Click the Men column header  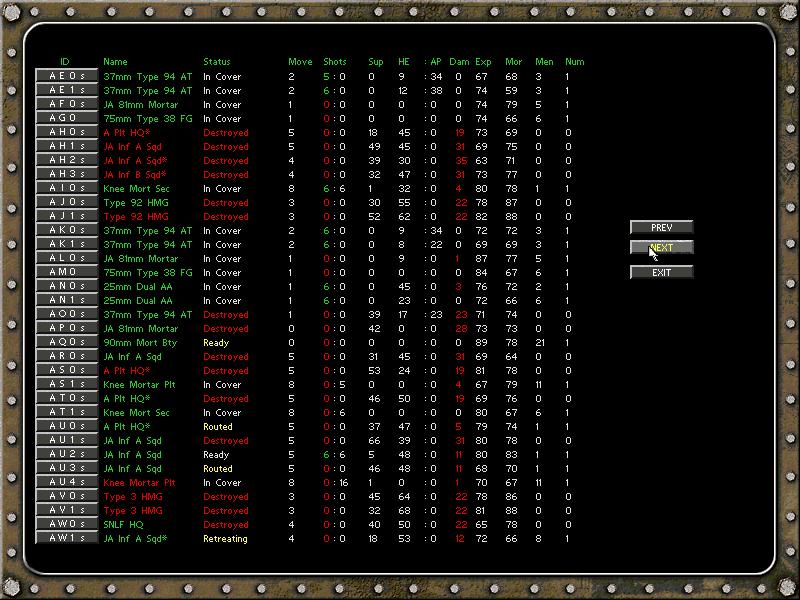(x=544, y=62)
